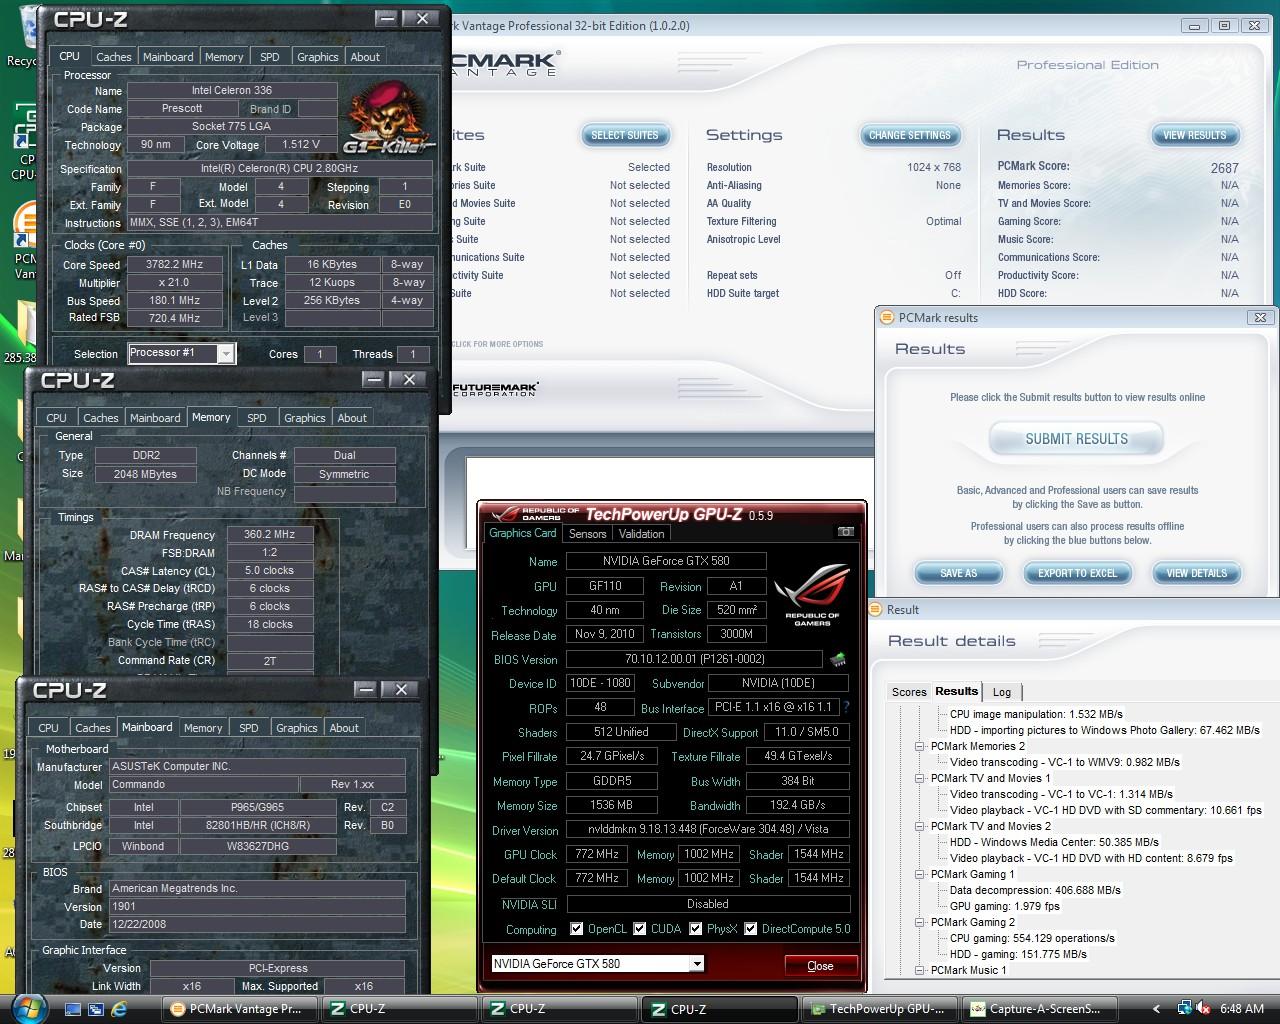Switch to Validation tab in GPU-Z
The image size is (1280, 1024).
(x=641, y=534)
